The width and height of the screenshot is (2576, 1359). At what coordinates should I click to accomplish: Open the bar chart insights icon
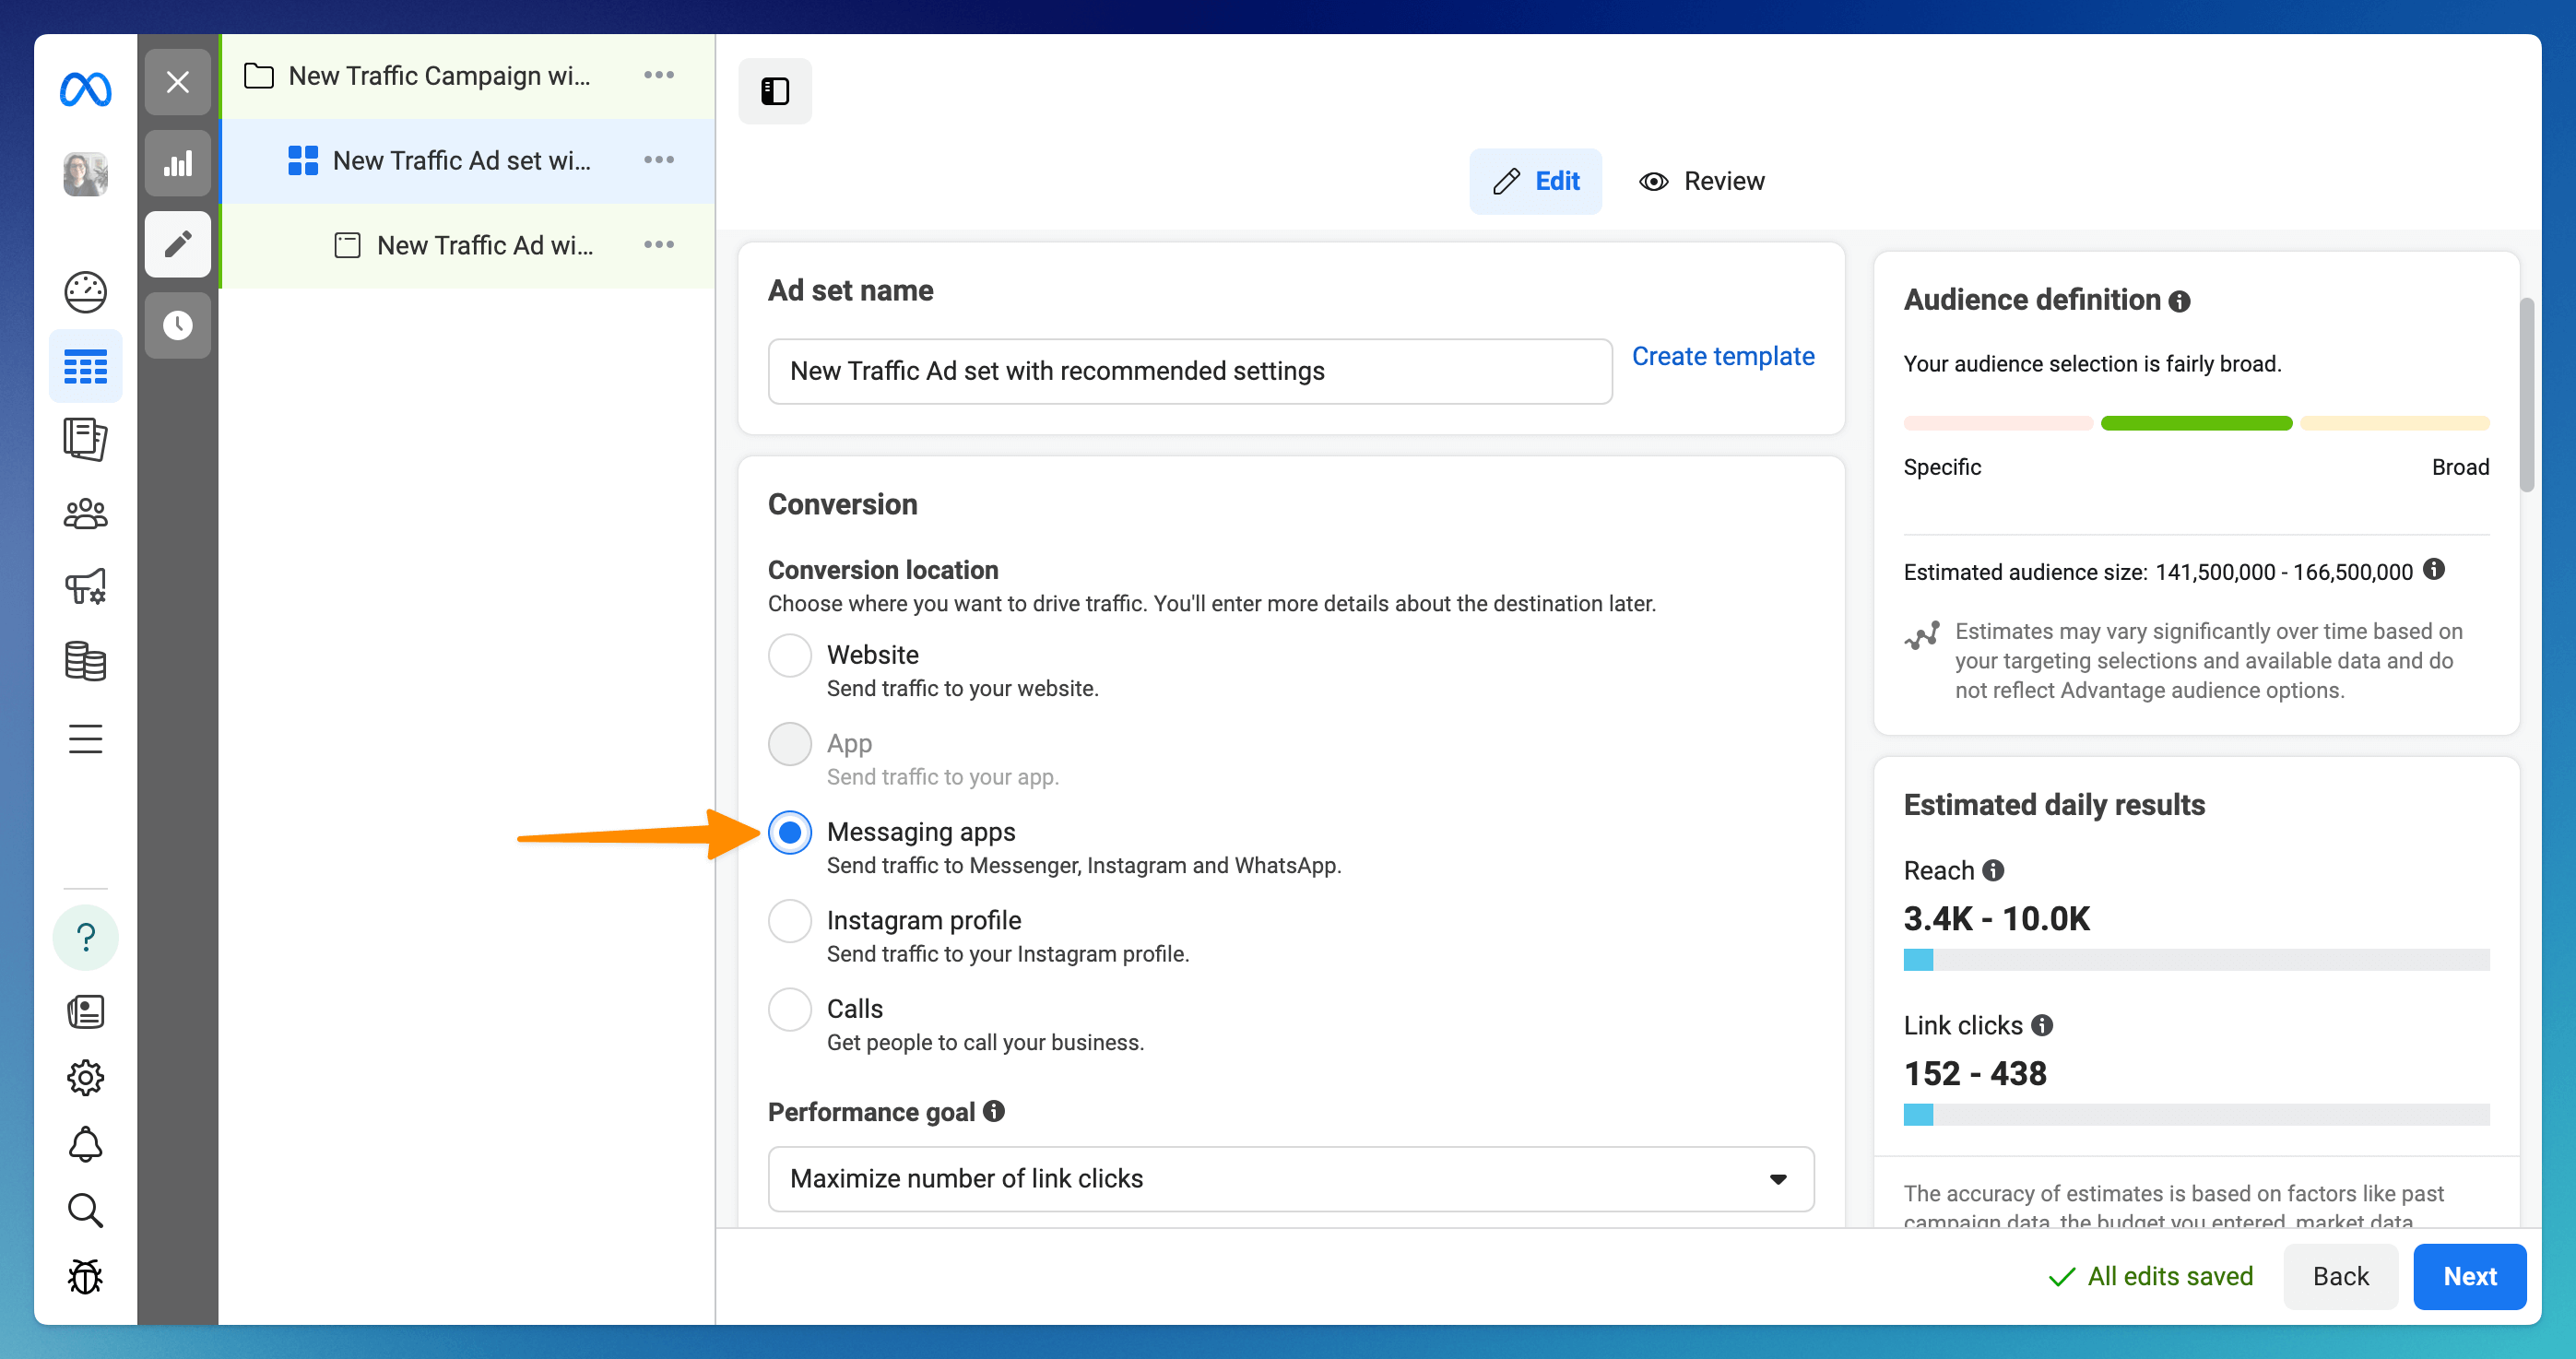178,163
